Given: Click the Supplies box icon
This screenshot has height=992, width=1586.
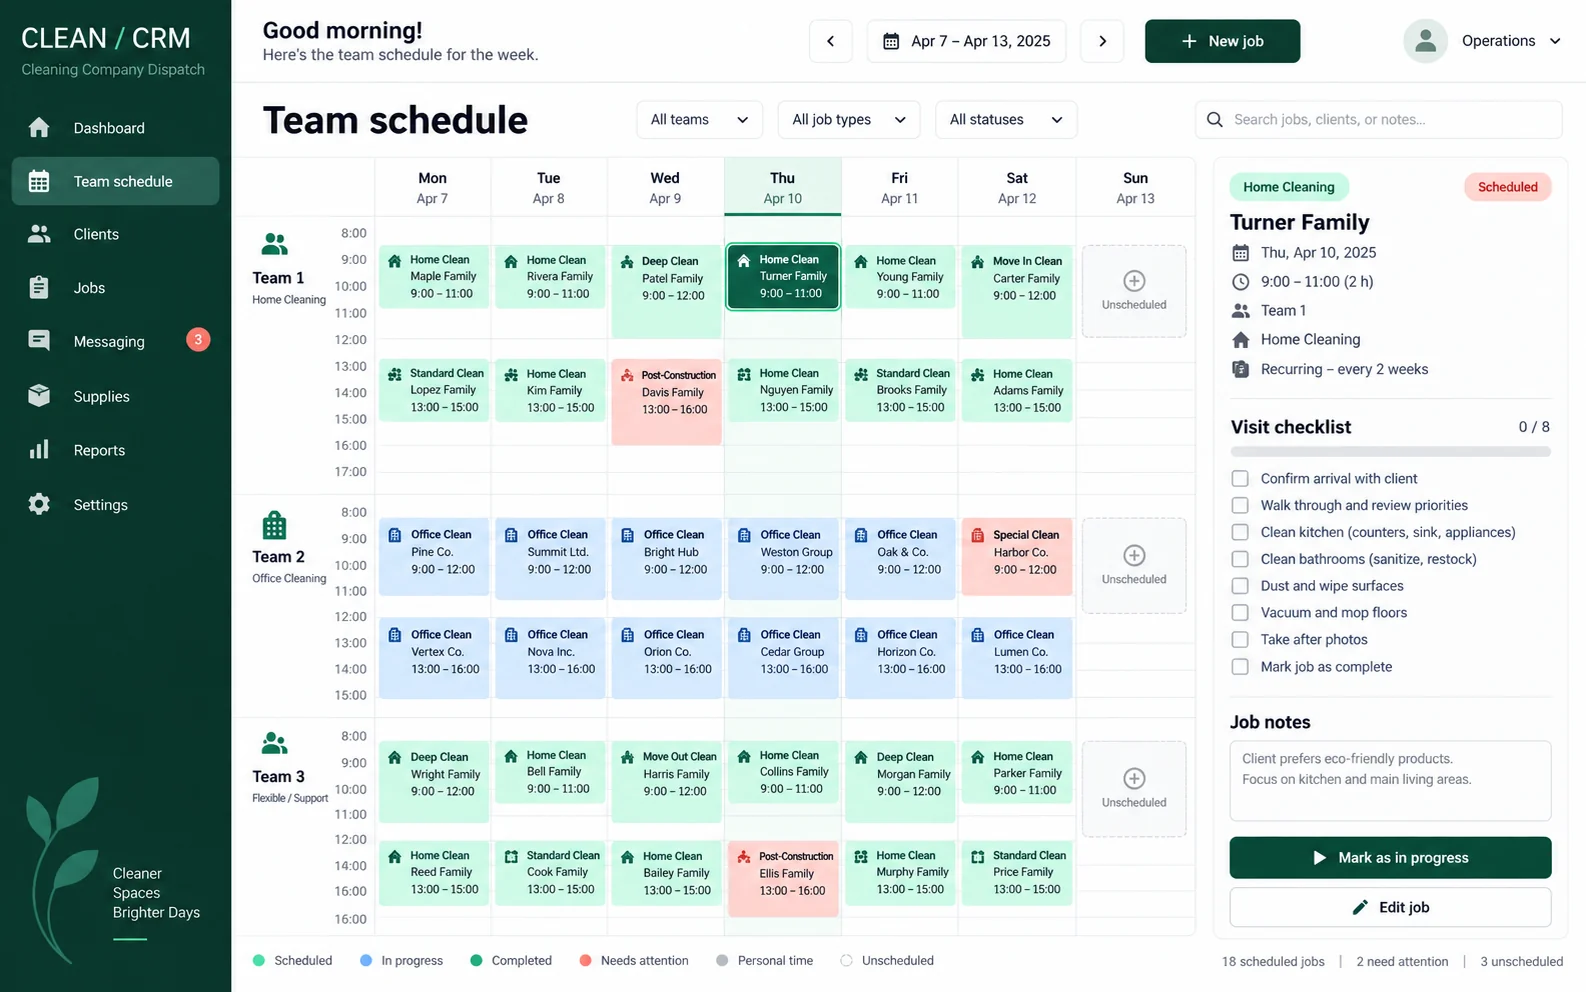Looking at the screenshot, I should click(x=39, y=396).
